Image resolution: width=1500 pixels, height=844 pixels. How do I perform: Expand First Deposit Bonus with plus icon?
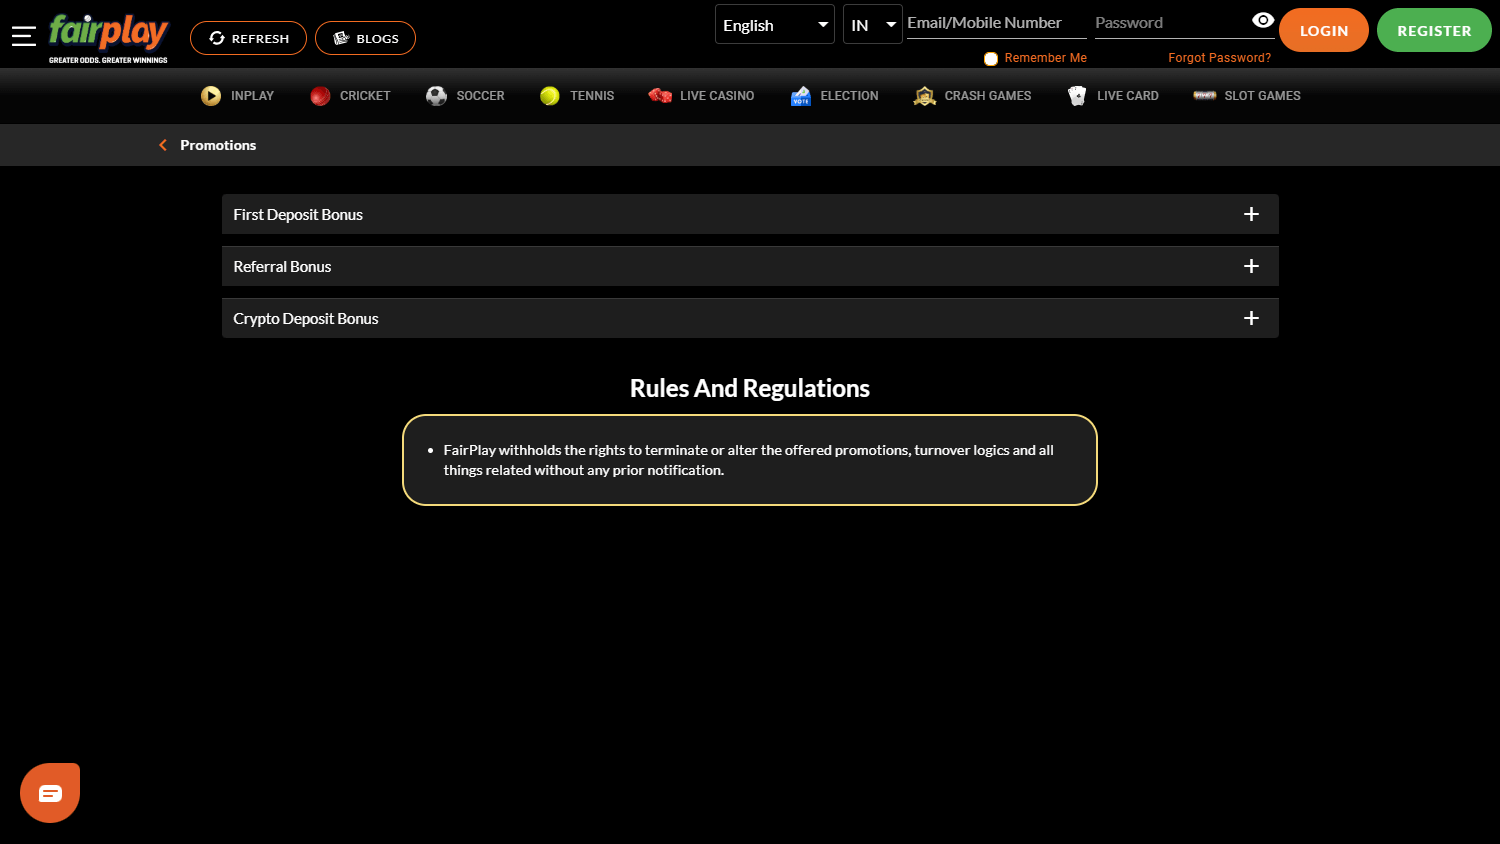(1251, 214)
